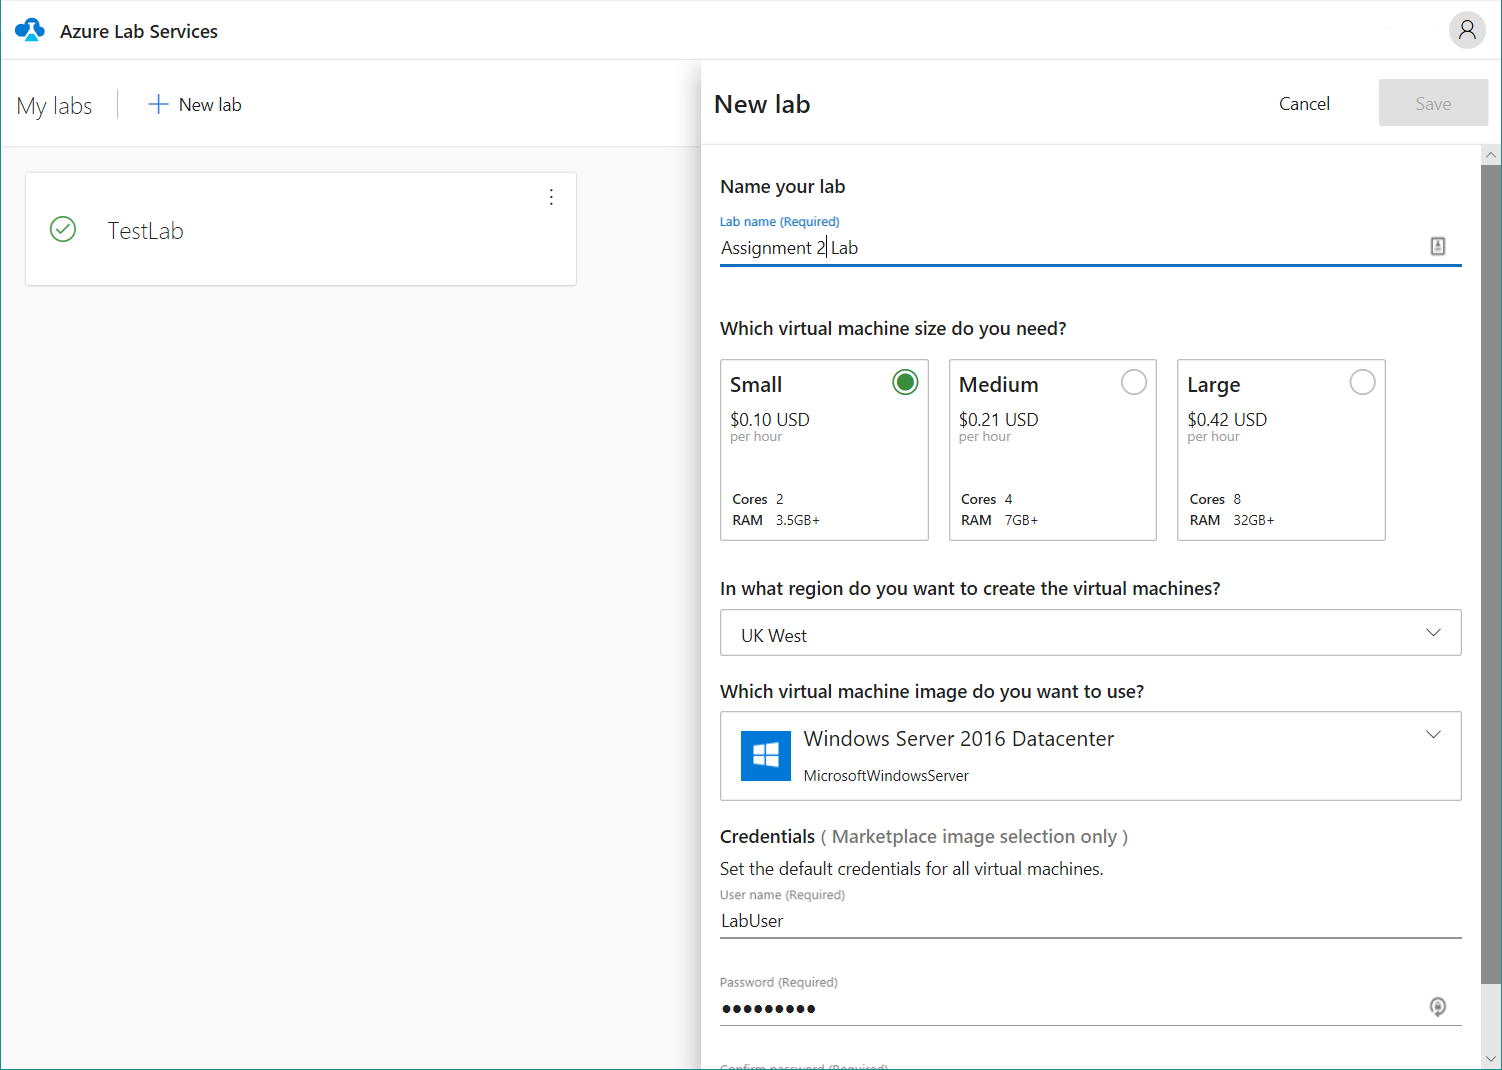Click the "Azure Lab Services" title text
Viewport: 1502px width, 1070px height.
click(139, 31)
